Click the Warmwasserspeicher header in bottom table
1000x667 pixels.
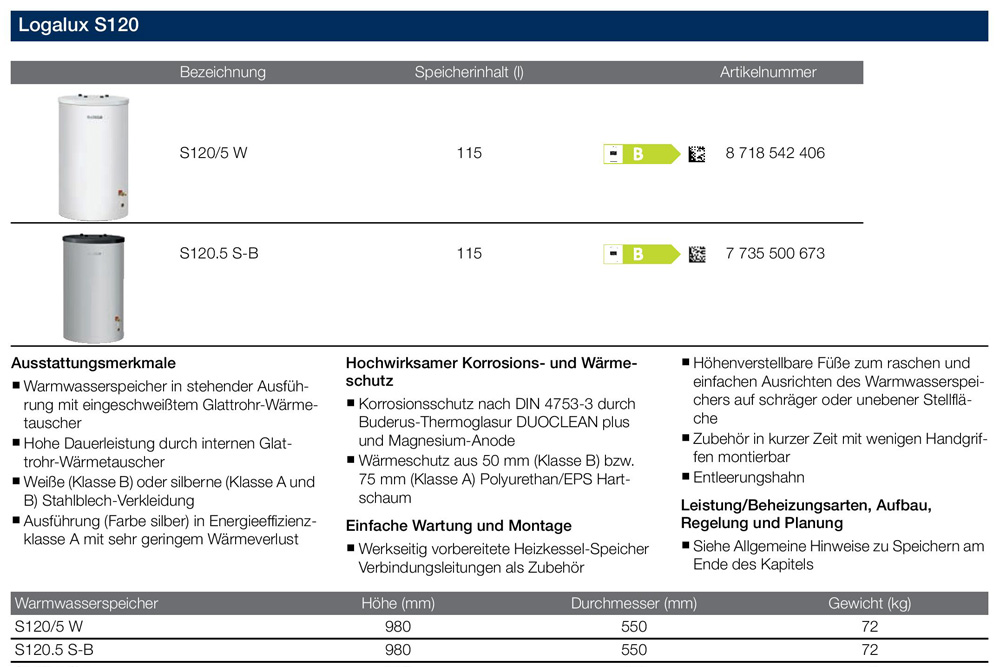[x=86, y=603]
